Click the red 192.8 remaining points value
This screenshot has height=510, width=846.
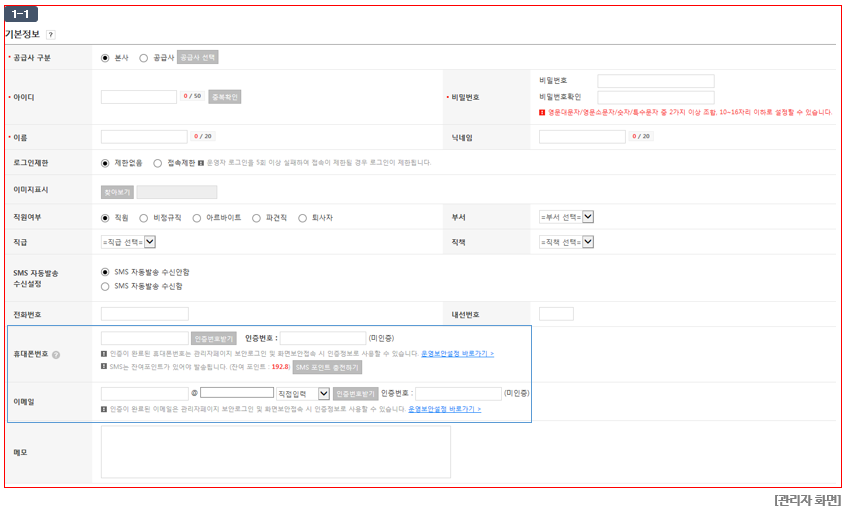click(x=281, y=367)
